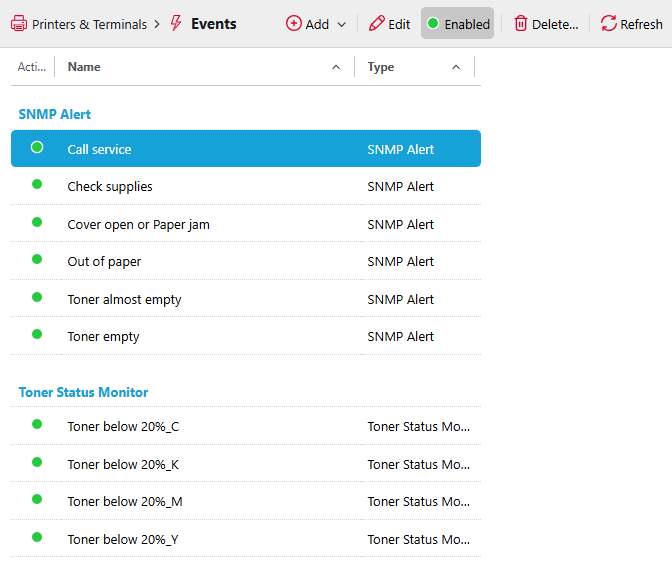Click the Delete... button label

pos(555,24)
